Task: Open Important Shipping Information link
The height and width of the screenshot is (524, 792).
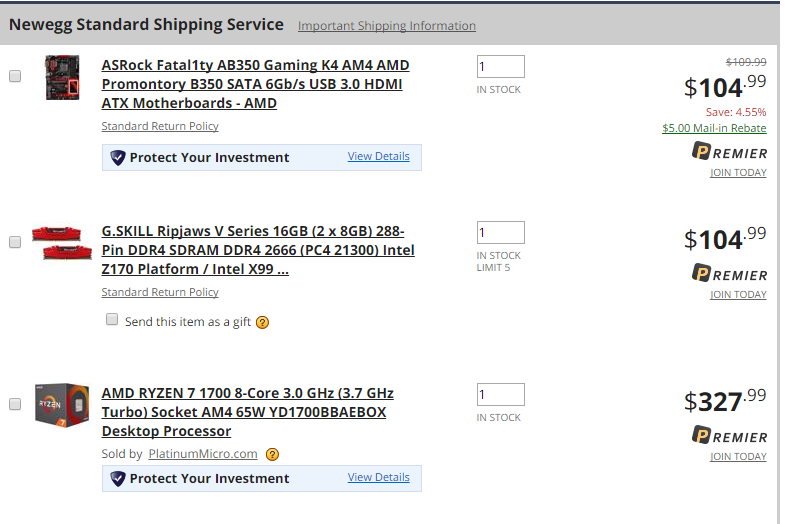Action: point(386,26)
